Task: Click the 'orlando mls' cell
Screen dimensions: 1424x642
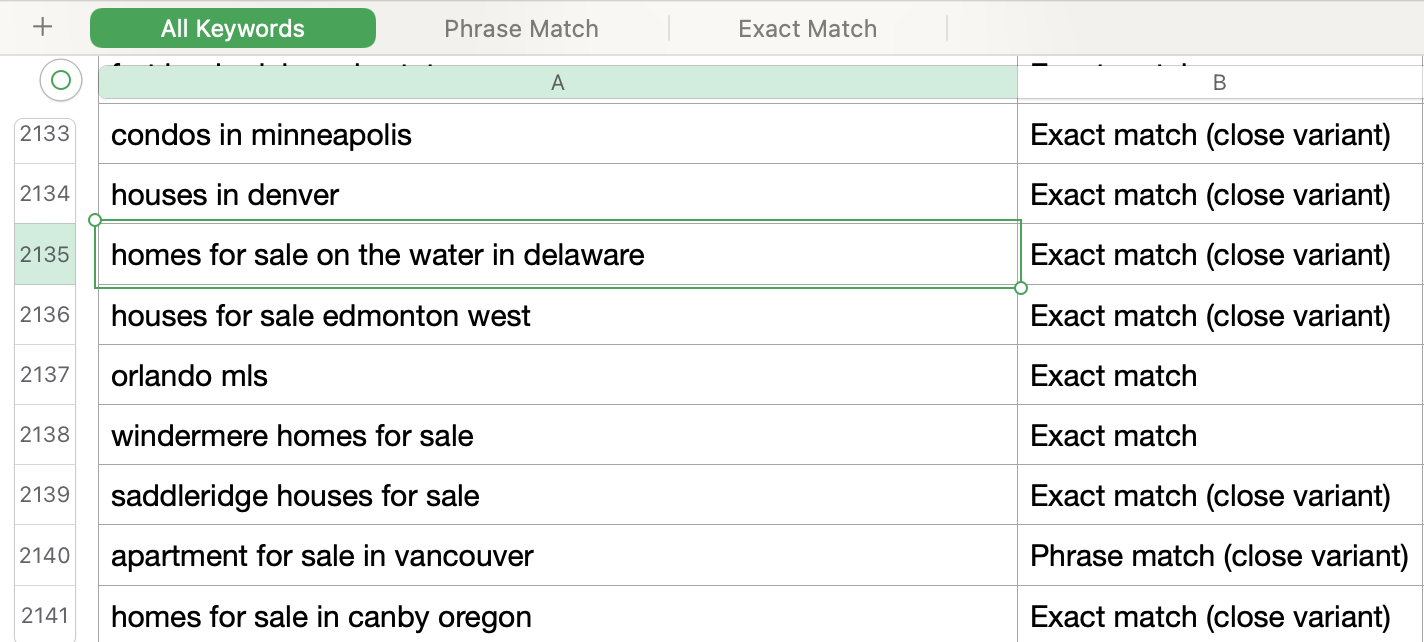Action: 558,375
